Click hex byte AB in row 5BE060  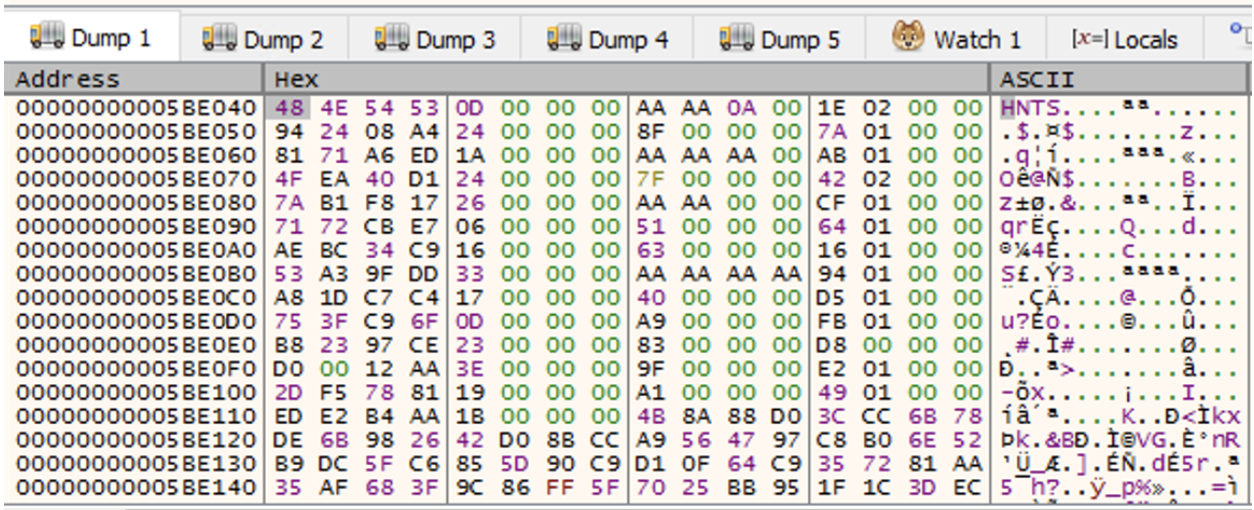833,154
